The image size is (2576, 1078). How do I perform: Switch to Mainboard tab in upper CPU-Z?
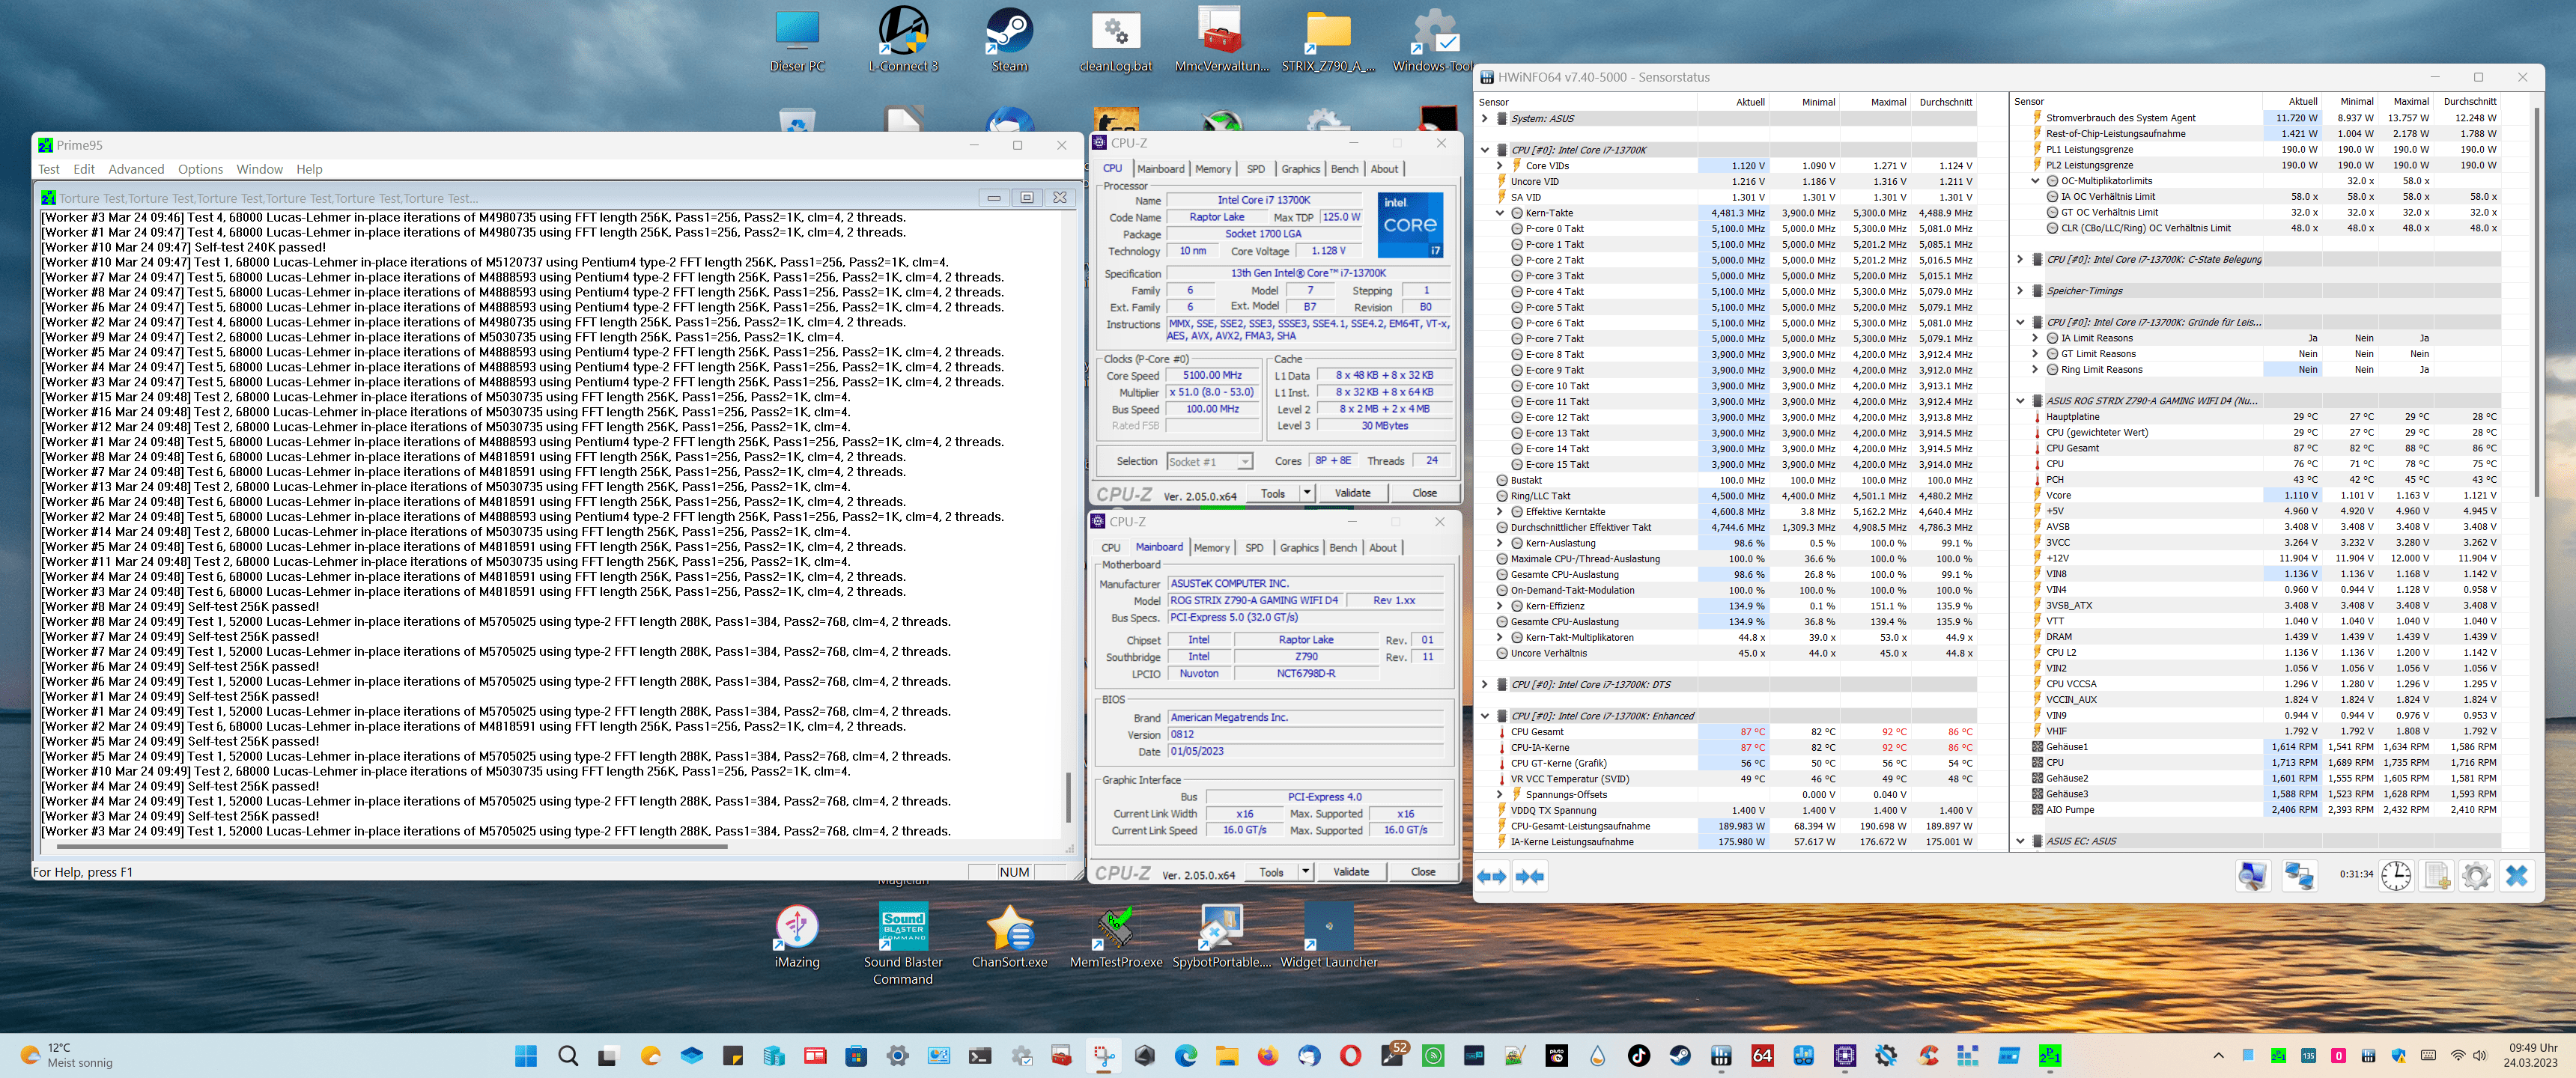1160,169
